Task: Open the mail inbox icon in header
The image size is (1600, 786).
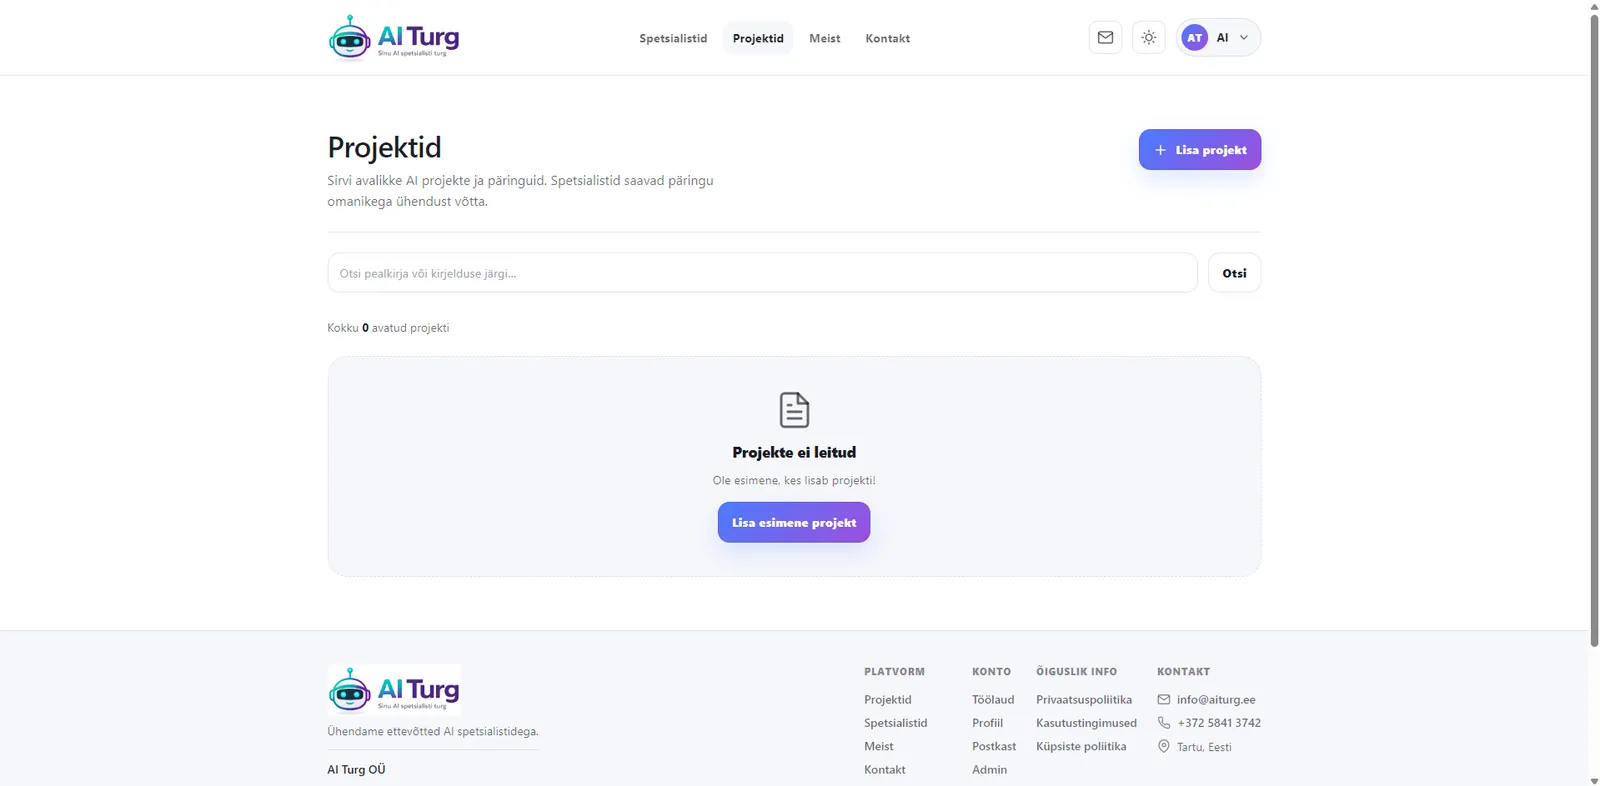Action: pos(1105,38)
